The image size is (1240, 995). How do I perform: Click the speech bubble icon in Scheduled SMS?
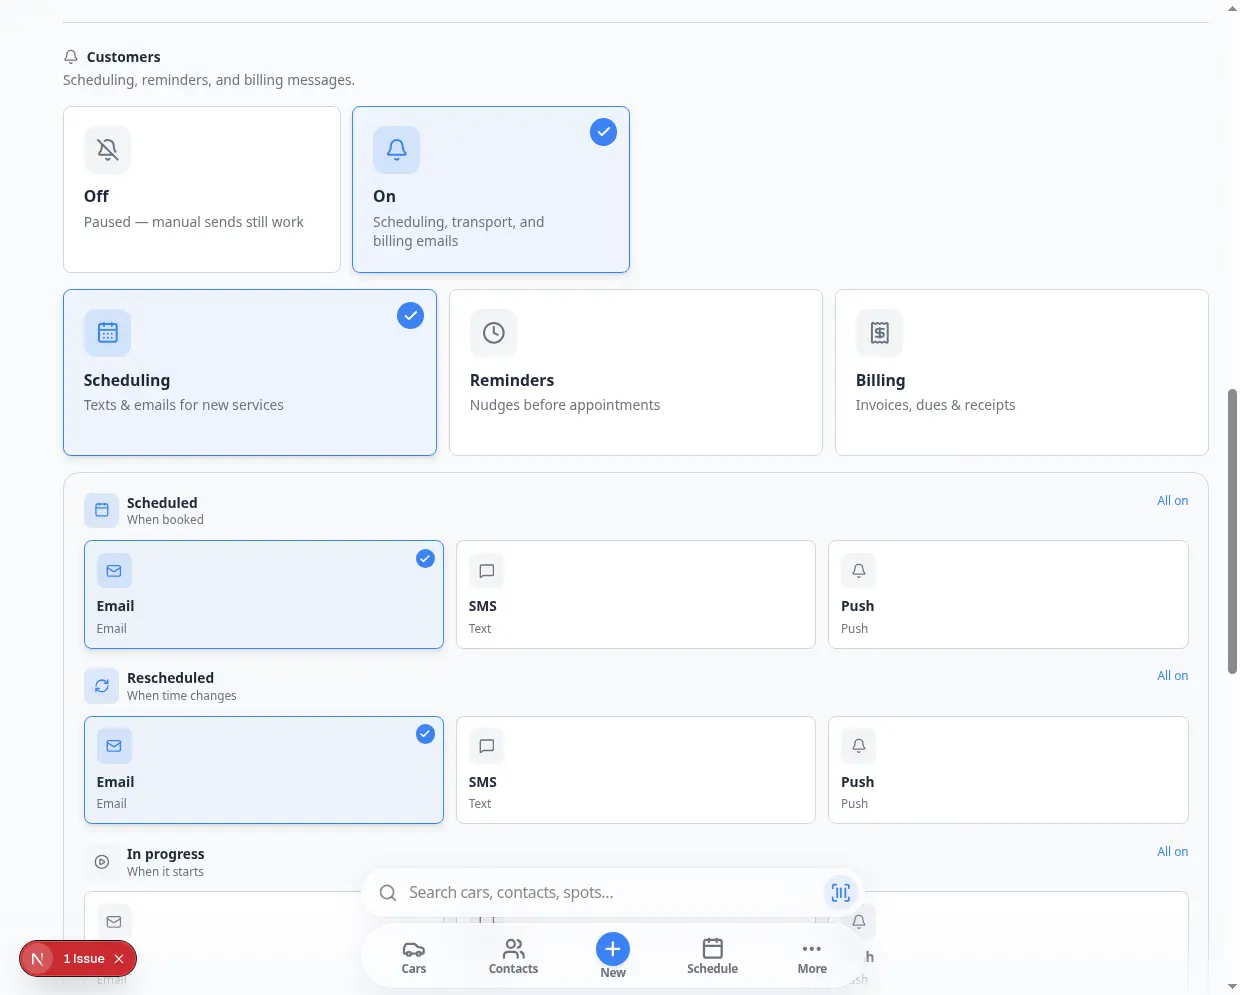487,571
